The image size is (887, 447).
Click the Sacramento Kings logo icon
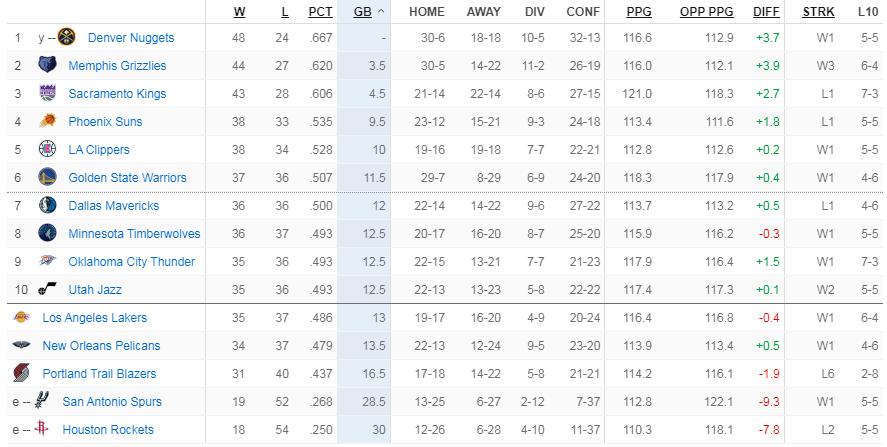pyautogui.click(x=48, y=94)
